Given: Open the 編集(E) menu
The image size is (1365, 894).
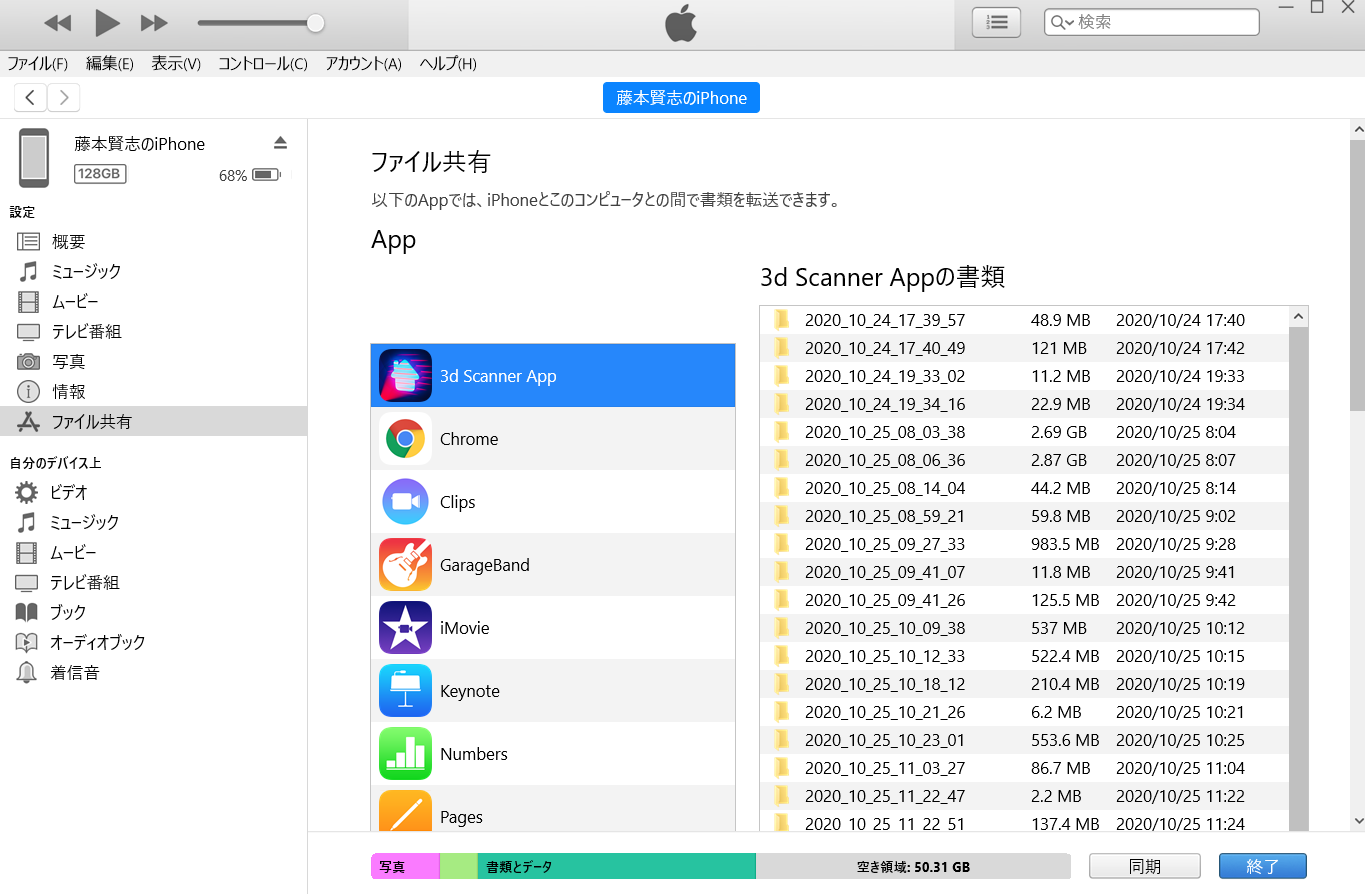Looking at the screenshot, I should point(109,64).
